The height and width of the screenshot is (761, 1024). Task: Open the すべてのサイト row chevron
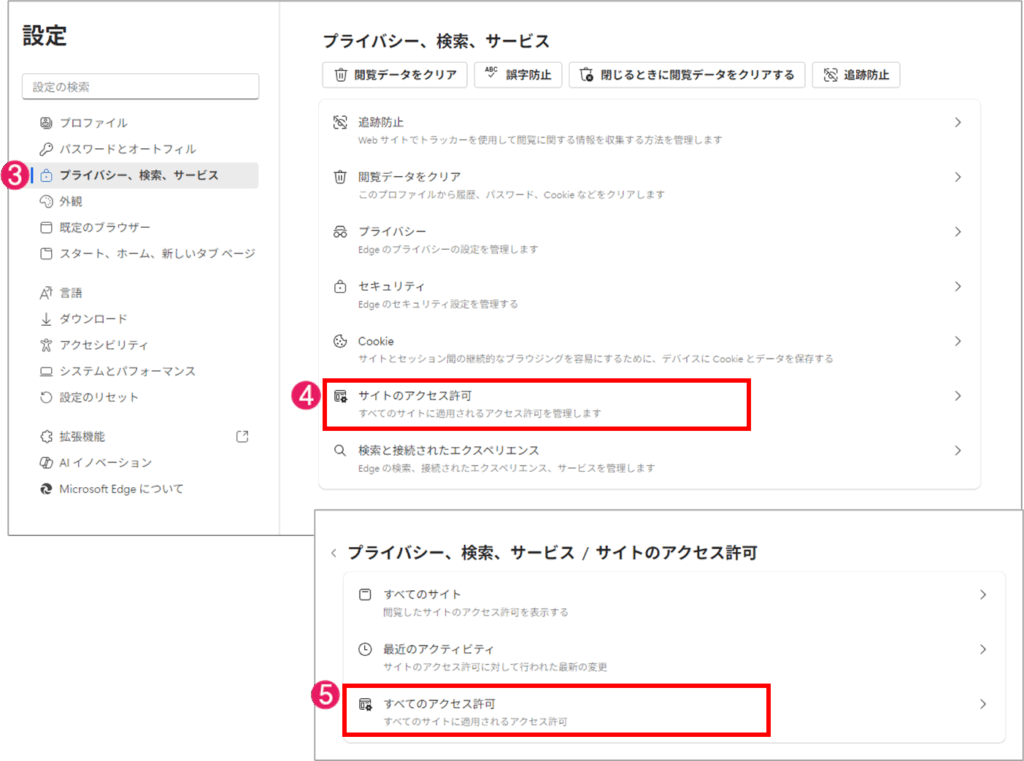[982, 595]
